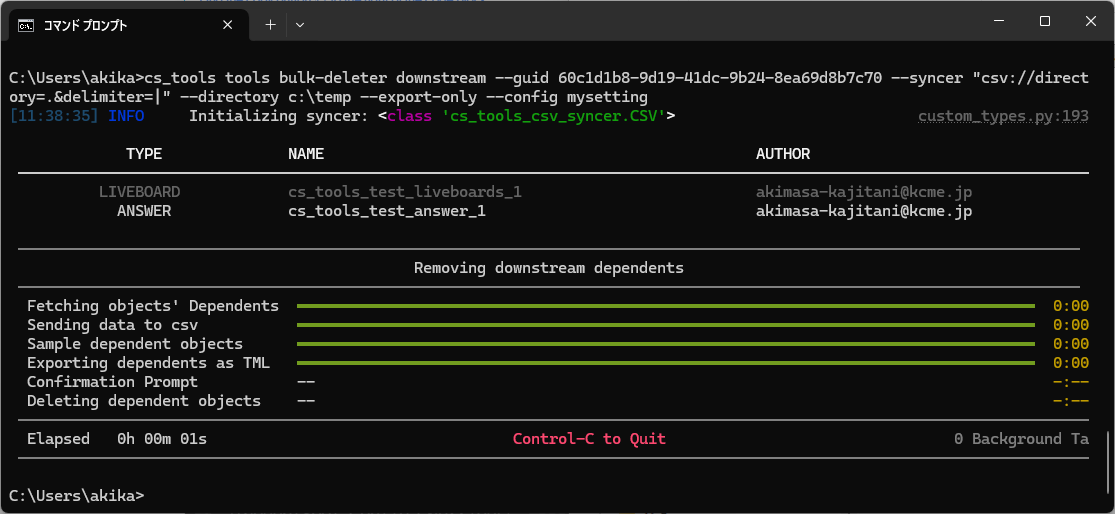Click the vertical scrollbar on the right edge
The height and width of the screenshot is (514, 1115).
click(x=1107, y=440)
